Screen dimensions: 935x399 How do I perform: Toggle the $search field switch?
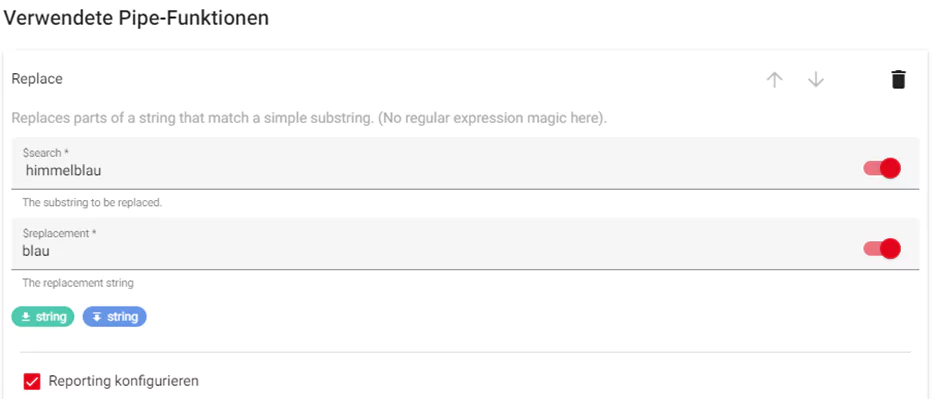pos(882,168)
